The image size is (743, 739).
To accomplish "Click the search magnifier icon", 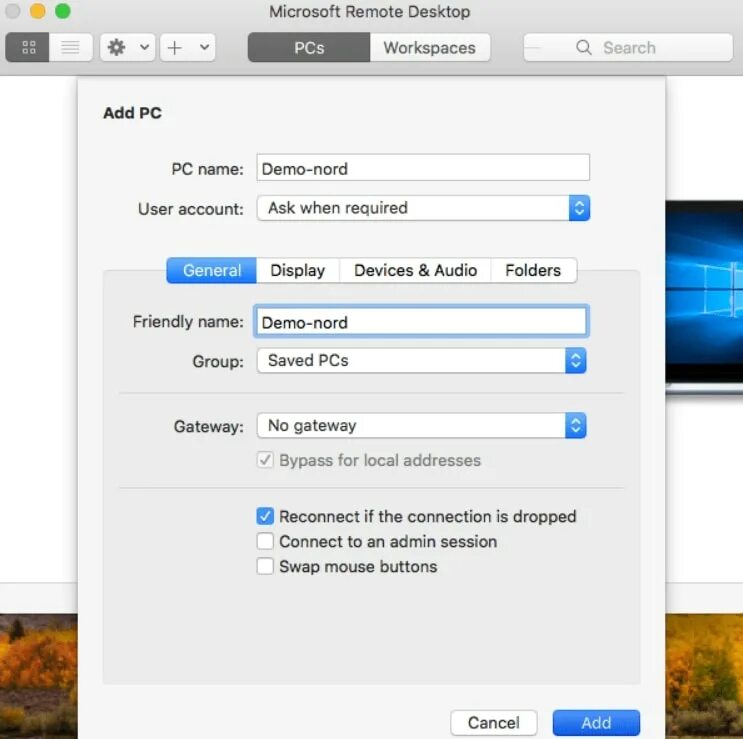I will tap(584, 47).
